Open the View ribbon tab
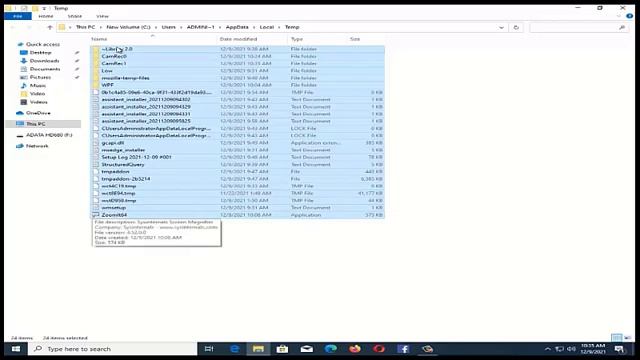 coord(102,16)
